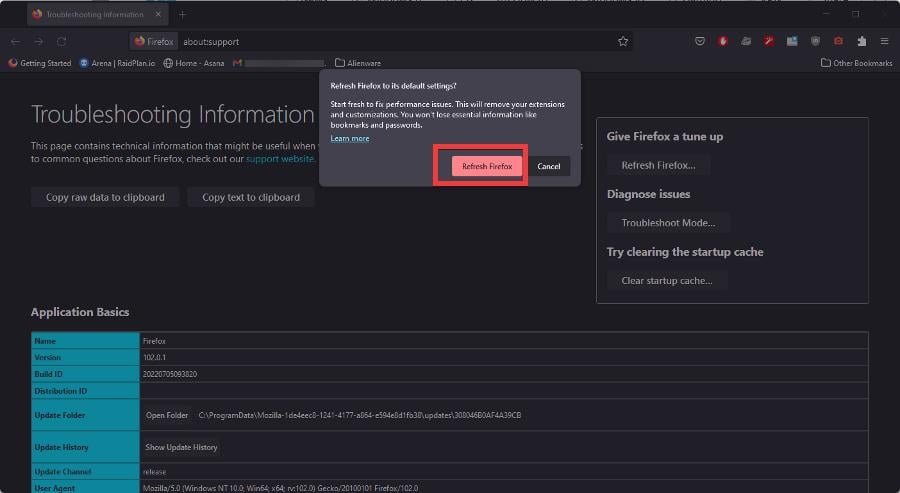Bookmark this page with the star

pyautogui.click(x=623, y=41)
